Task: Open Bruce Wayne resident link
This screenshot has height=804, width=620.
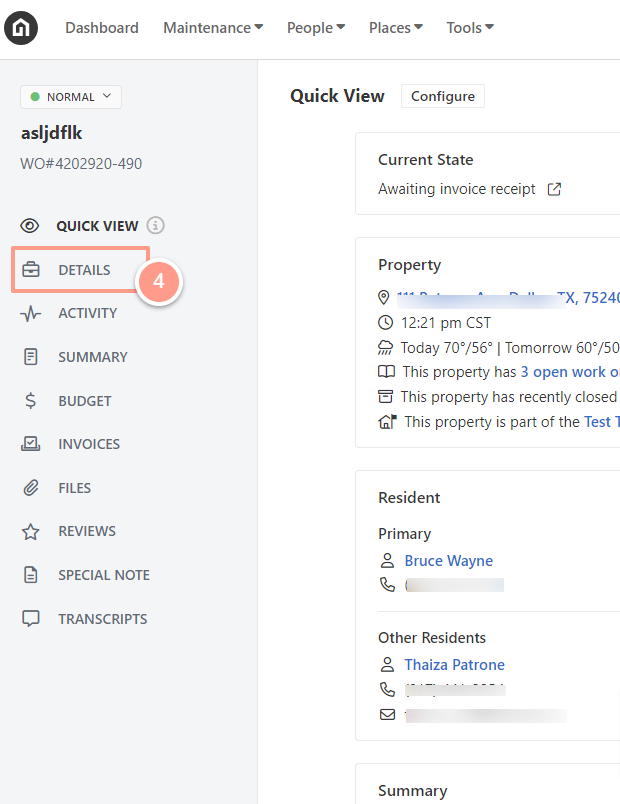Action: [449, 561]
